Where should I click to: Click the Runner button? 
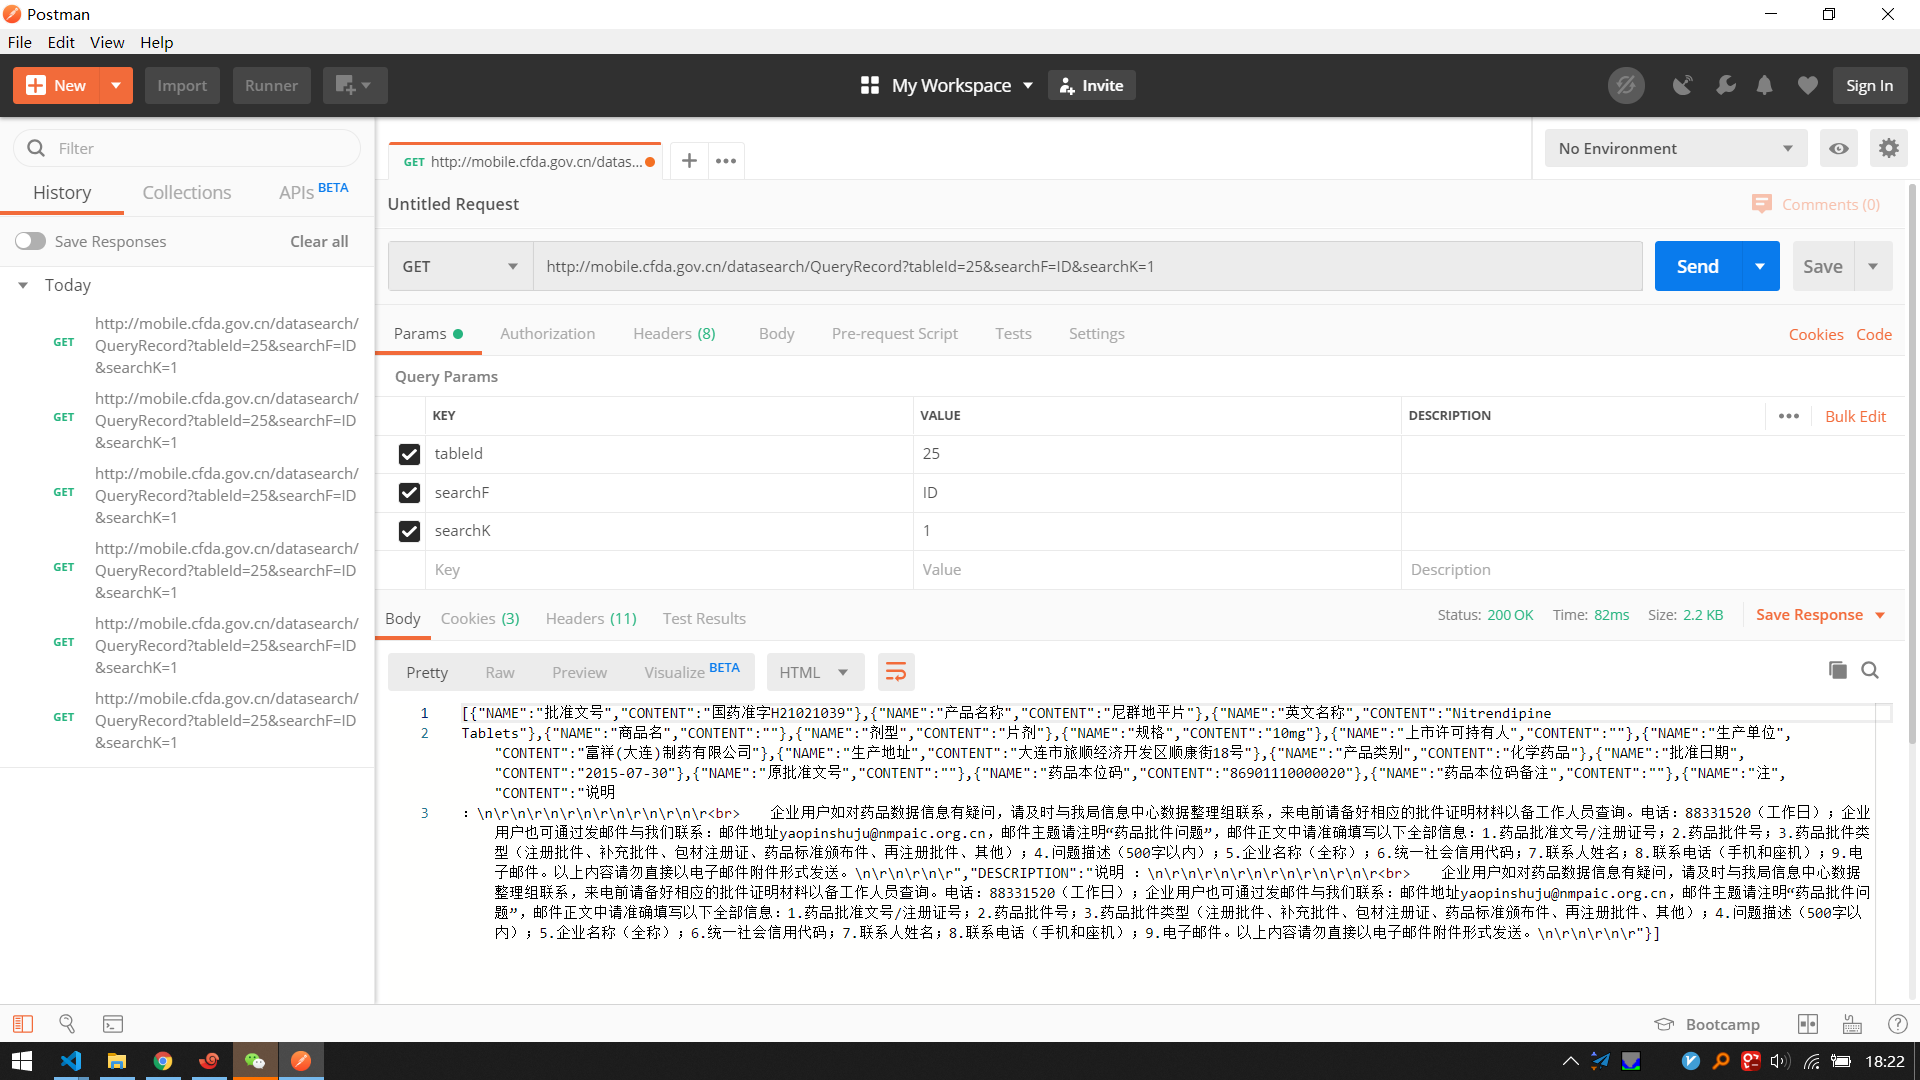point(272,85)
